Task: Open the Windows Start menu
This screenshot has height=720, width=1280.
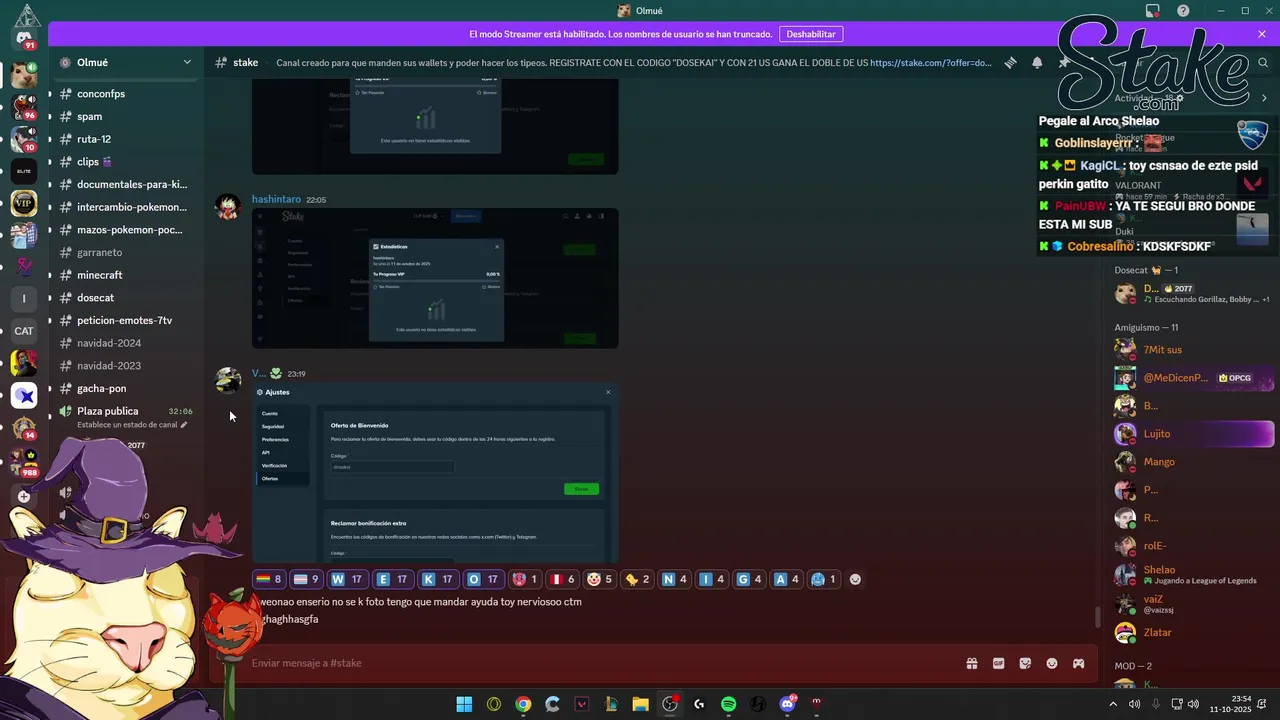Action: tap(464, 704)
